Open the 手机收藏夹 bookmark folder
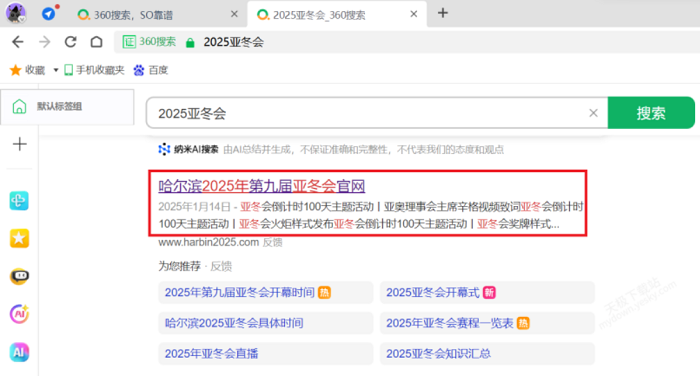700x376 pixels. (94, 70)
